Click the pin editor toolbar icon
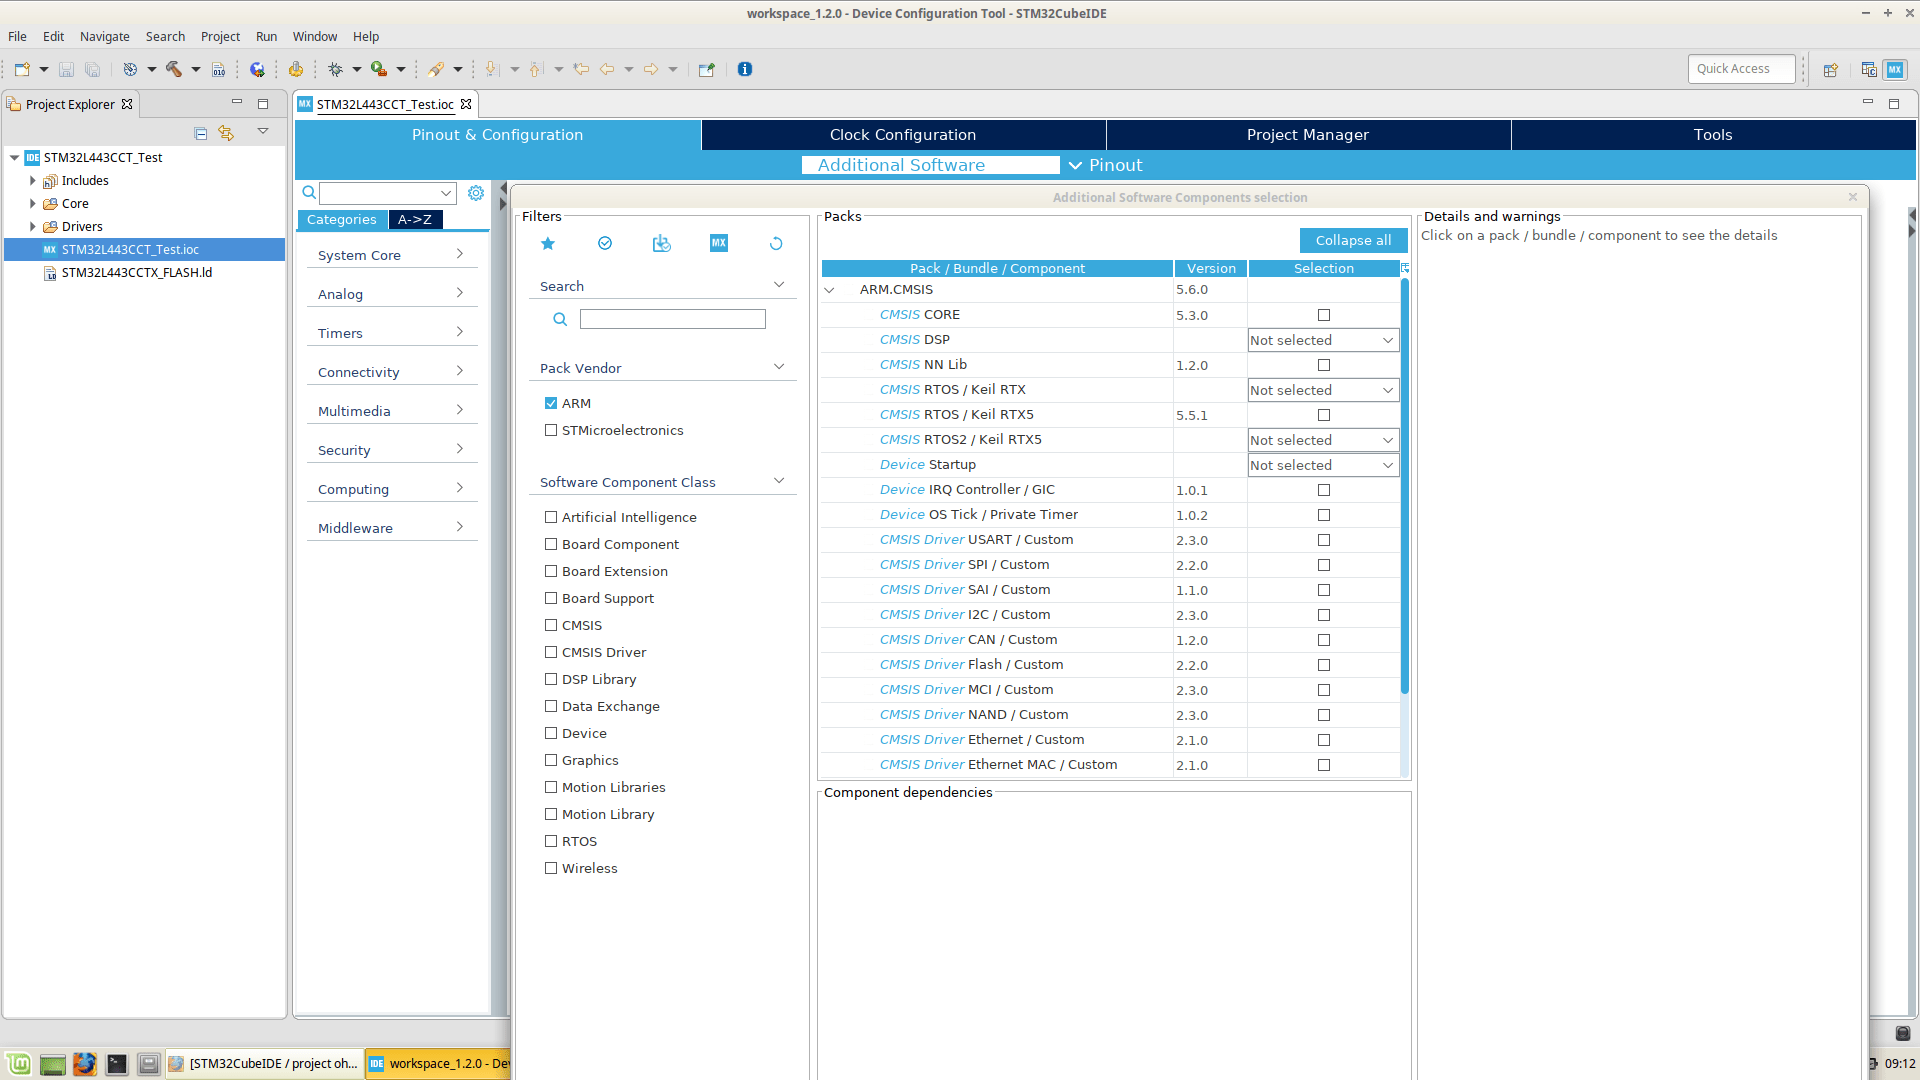The width and height of the screenshot is (1920, 1080). pos(707,69)
